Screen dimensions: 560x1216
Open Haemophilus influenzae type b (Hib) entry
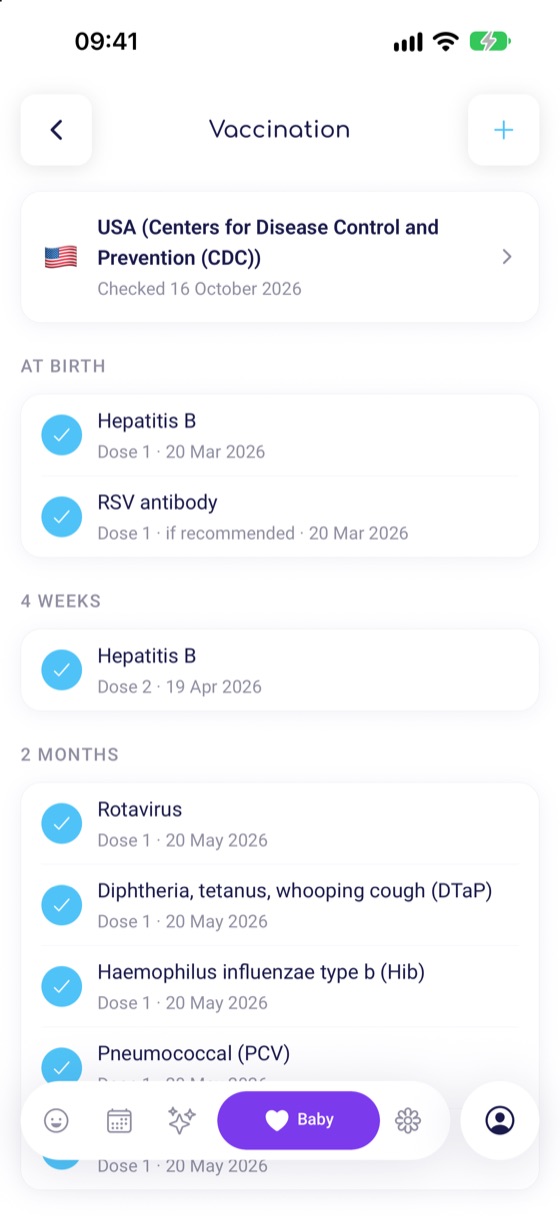[280, 986]
